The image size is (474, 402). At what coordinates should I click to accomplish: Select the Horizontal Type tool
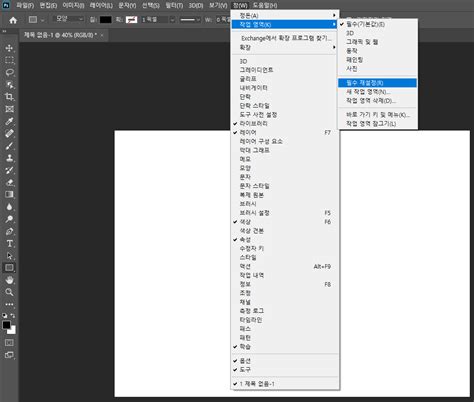click(x=9, y=243)
